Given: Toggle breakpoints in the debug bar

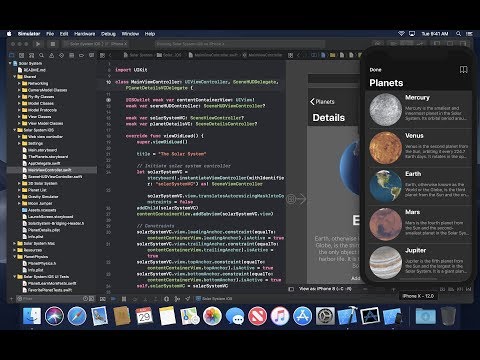Looking at the screenshot, I should click(x=113, y=299).
